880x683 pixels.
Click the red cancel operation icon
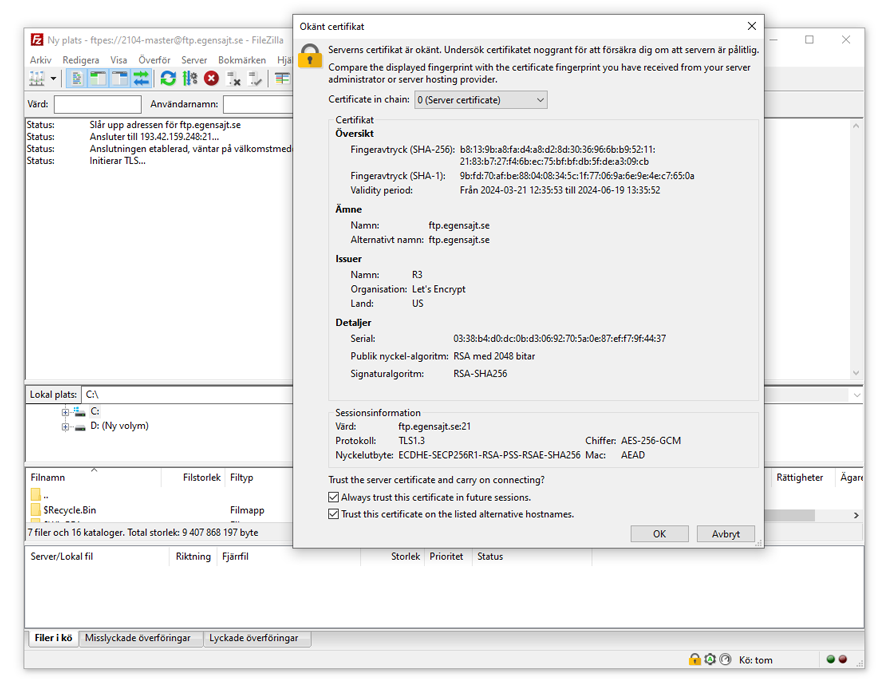coord(211,78)
